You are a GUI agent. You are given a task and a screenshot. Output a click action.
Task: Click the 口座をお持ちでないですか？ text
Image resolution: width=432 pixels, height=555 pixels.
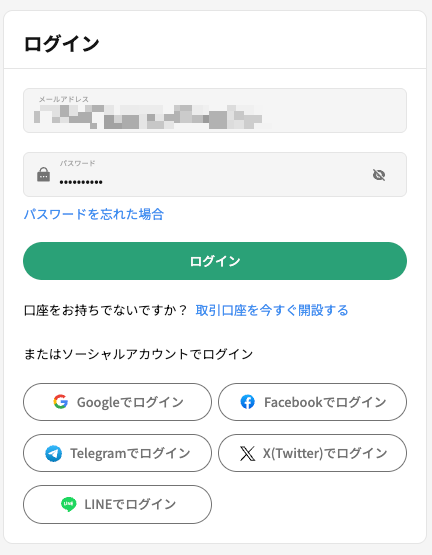click(x=105, y=310)
